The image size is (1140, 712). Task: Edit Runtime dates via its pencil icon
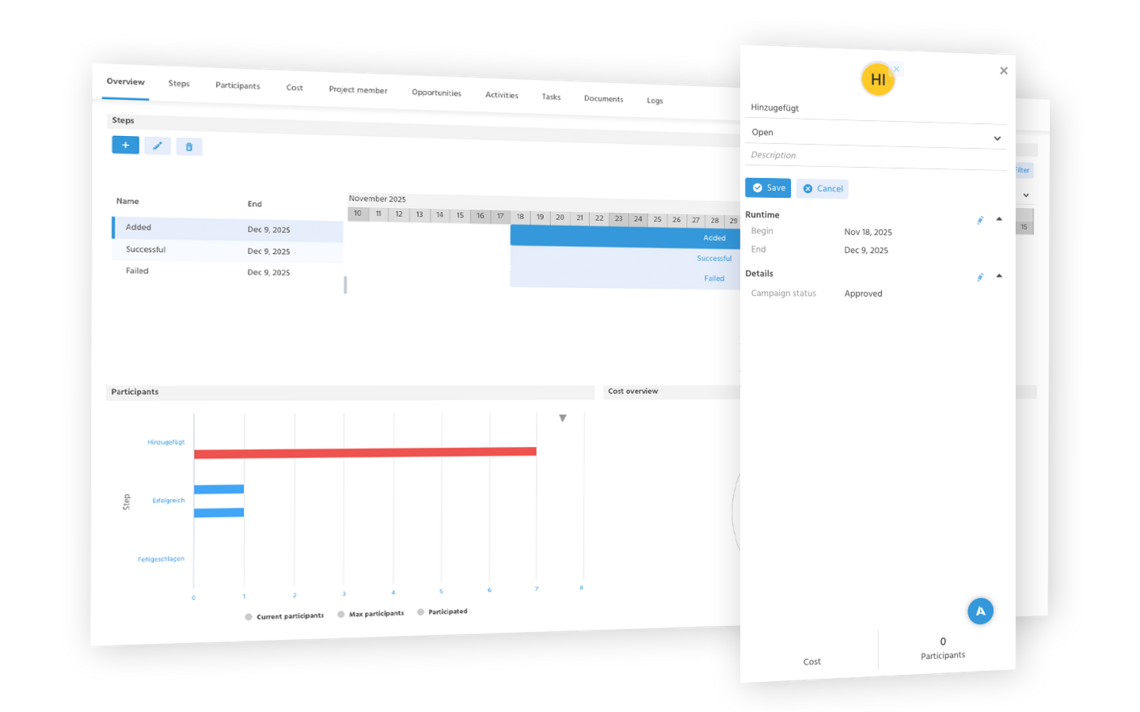pos(980,221)
